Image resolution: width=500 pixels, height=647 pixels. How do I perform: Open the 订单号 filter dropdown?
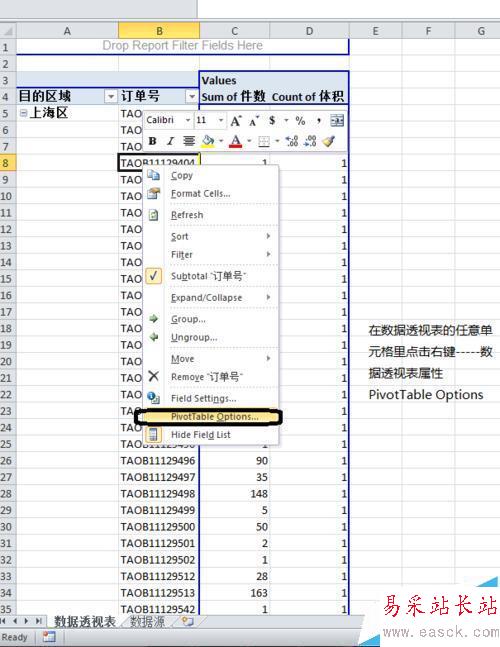click(191, 97)
